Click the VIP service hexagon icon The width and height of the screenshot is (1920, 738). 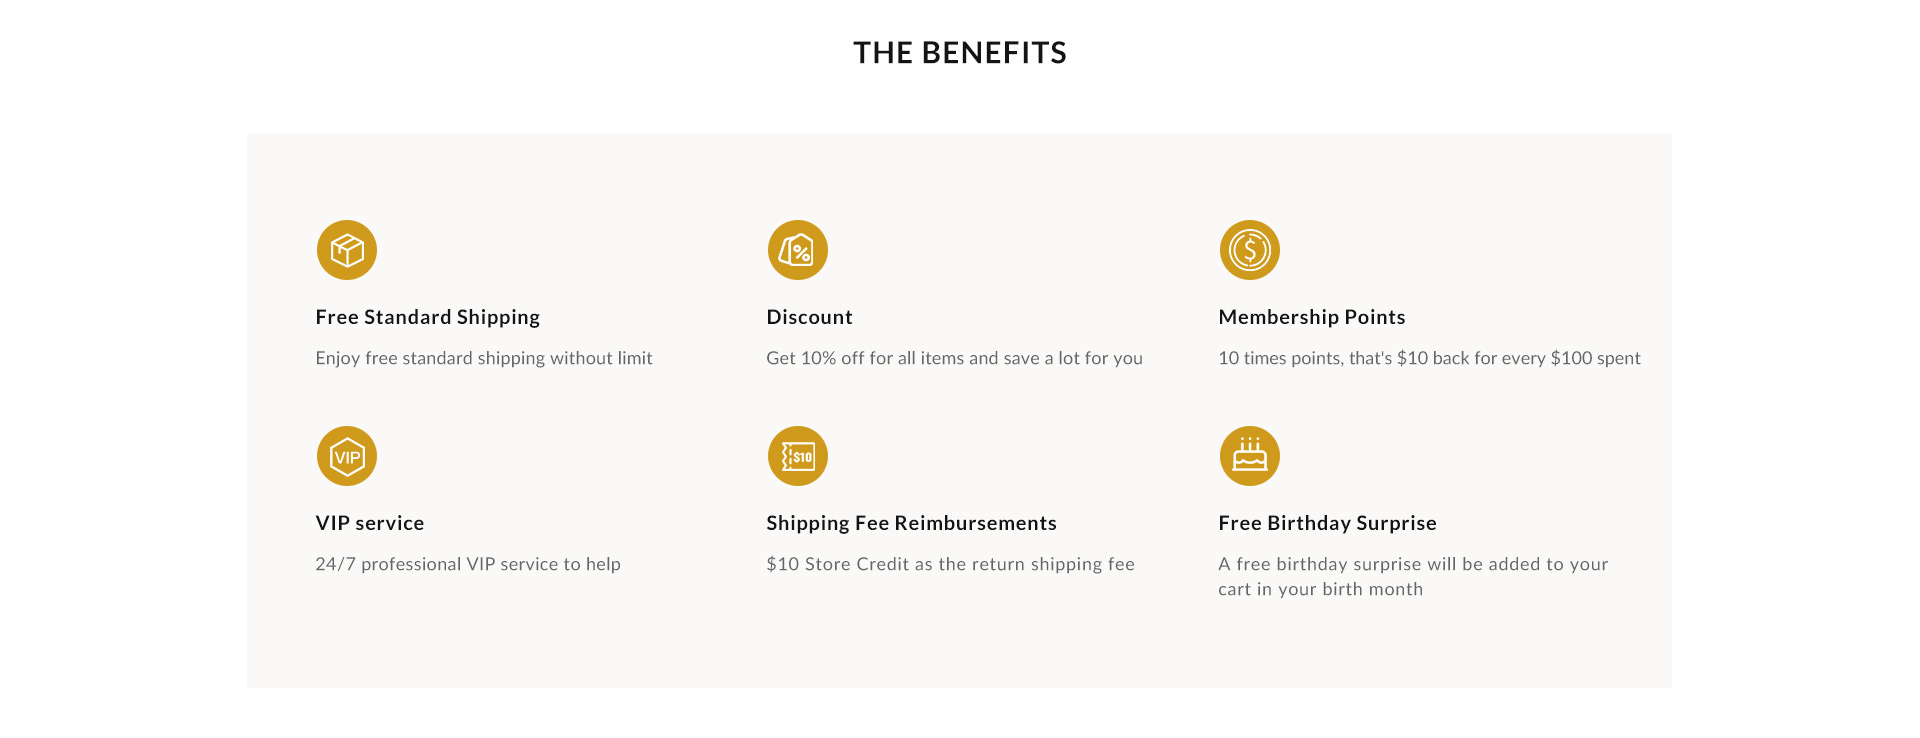347,456
